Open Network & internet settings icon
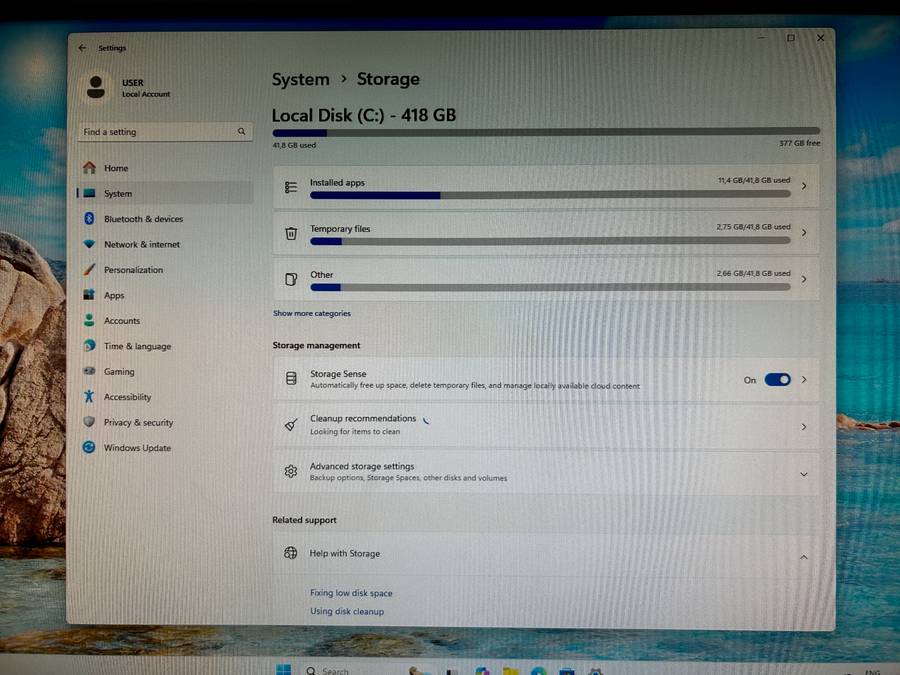The width and height of the screenshot is (900, 675). [90, 244]
